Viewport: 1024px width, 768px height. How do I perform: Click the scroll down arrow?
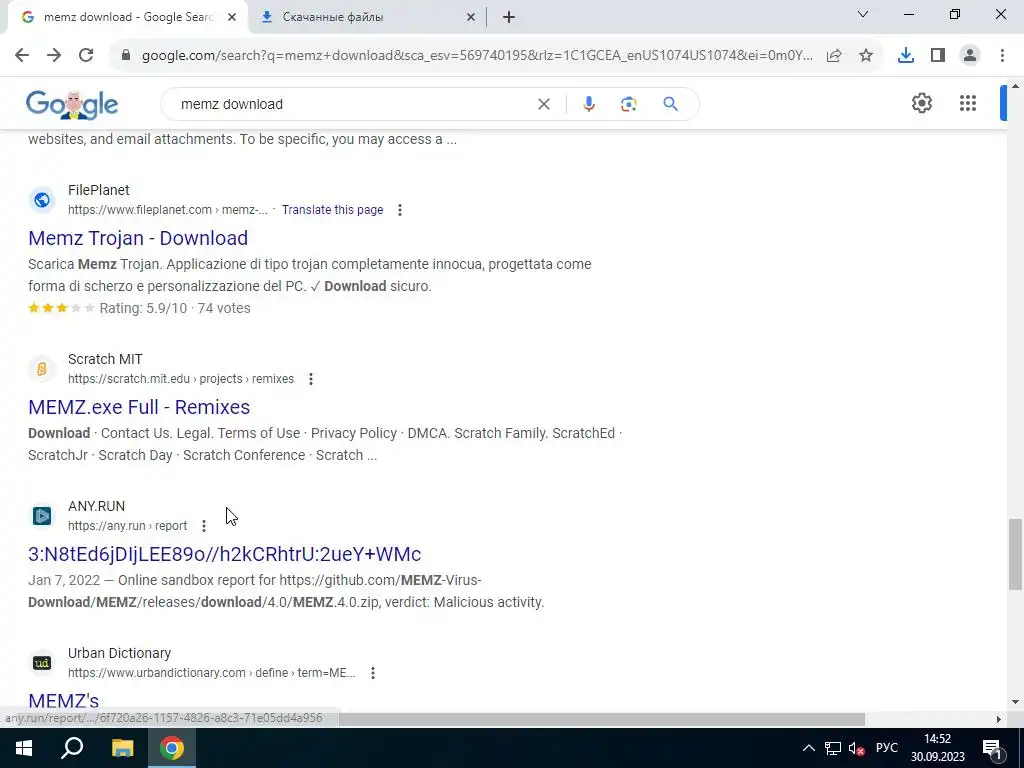(x=1015, y=702)
